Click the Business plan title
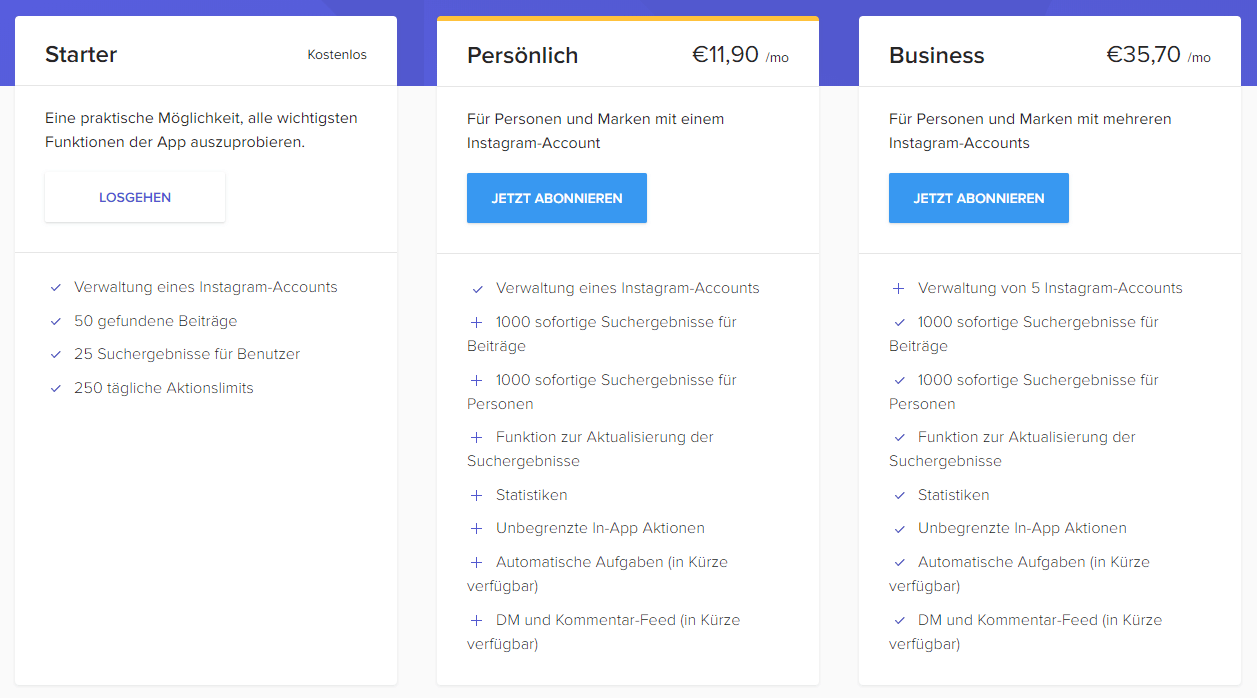This screenshot has width=1257, height=698. pos(936,56)
